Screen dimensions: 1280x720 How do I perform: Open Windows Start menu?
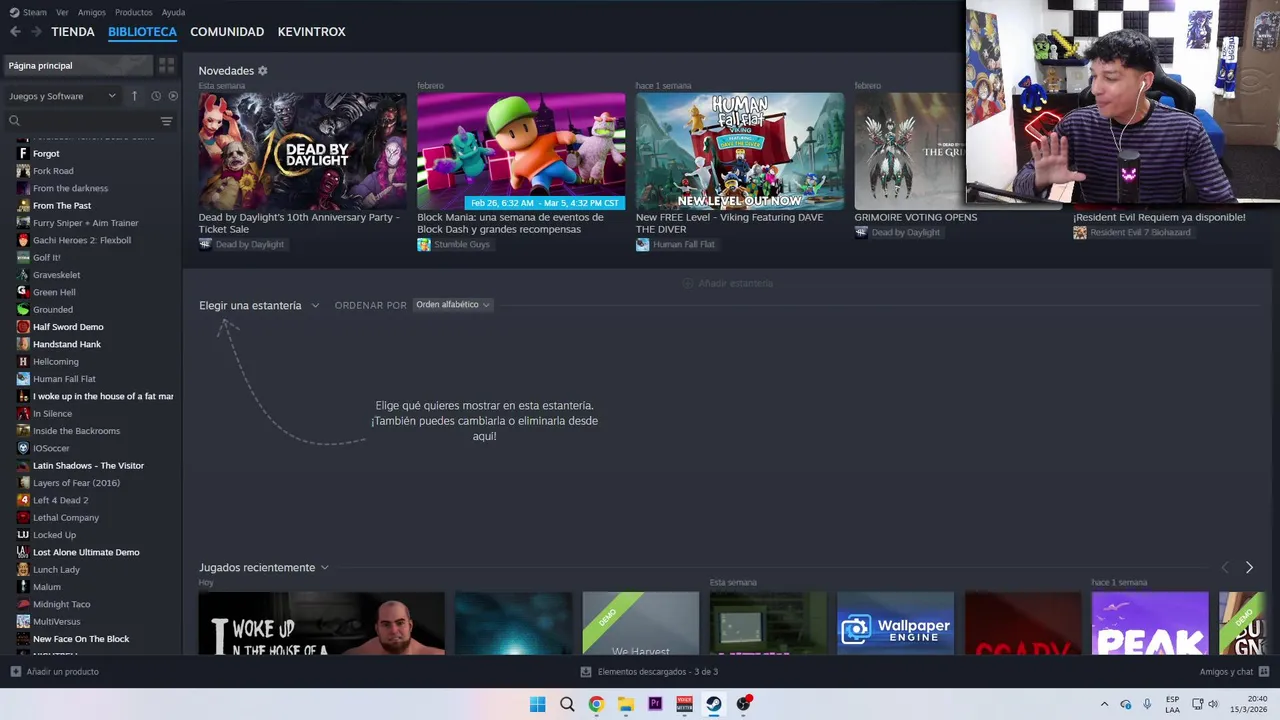538,704
